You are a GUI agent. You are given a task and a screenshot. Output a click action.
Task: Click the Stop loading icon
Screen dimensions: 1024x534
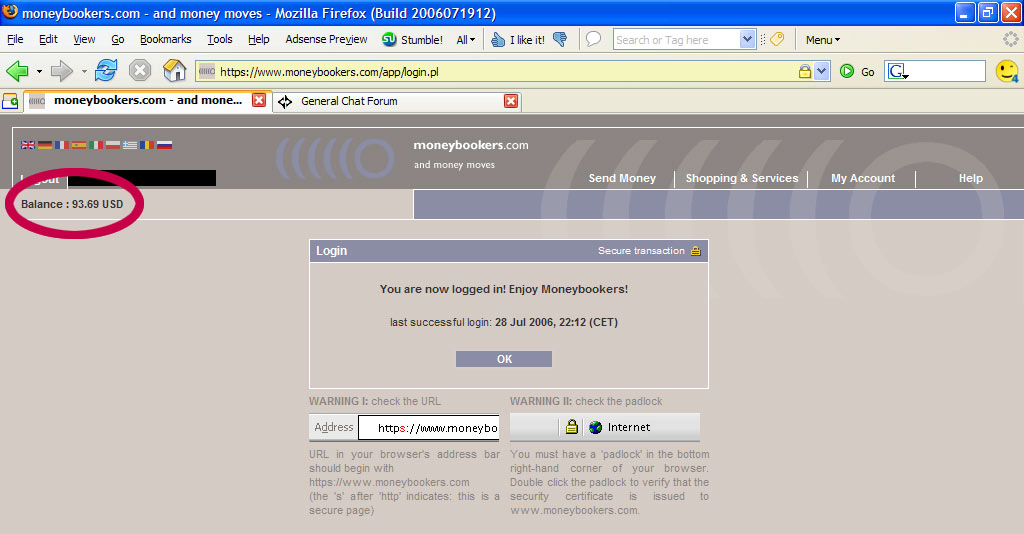click(140, 70)
